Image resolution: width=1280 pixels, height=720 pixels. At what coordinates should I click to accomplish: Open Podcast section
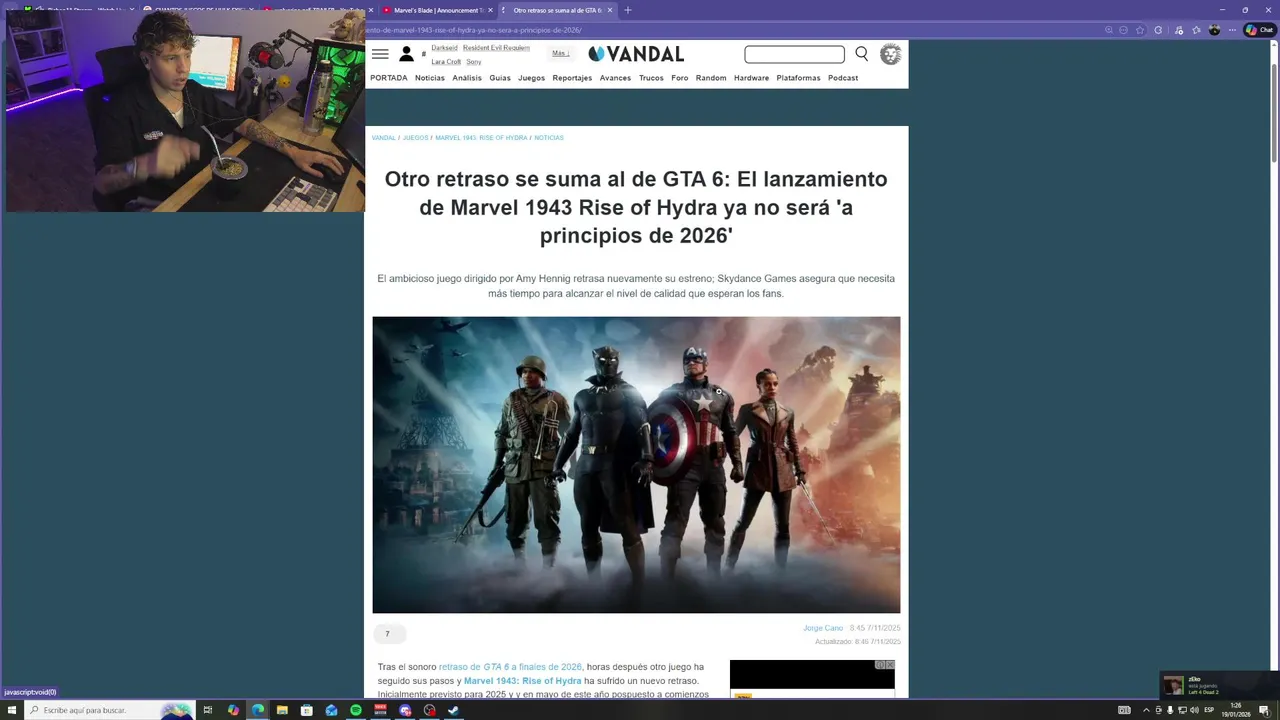click(843, 78)
